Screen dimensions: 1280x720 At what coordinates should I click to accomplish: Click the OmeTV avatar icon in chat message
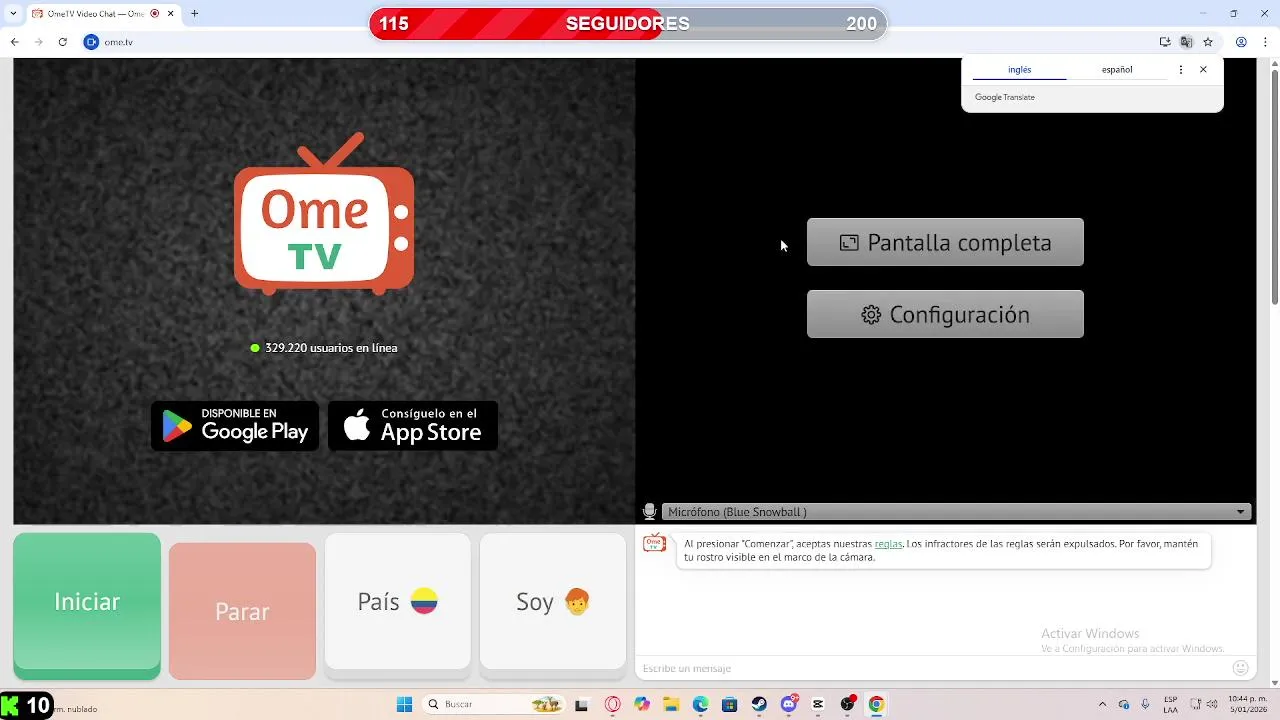click(x=654, y=544)
